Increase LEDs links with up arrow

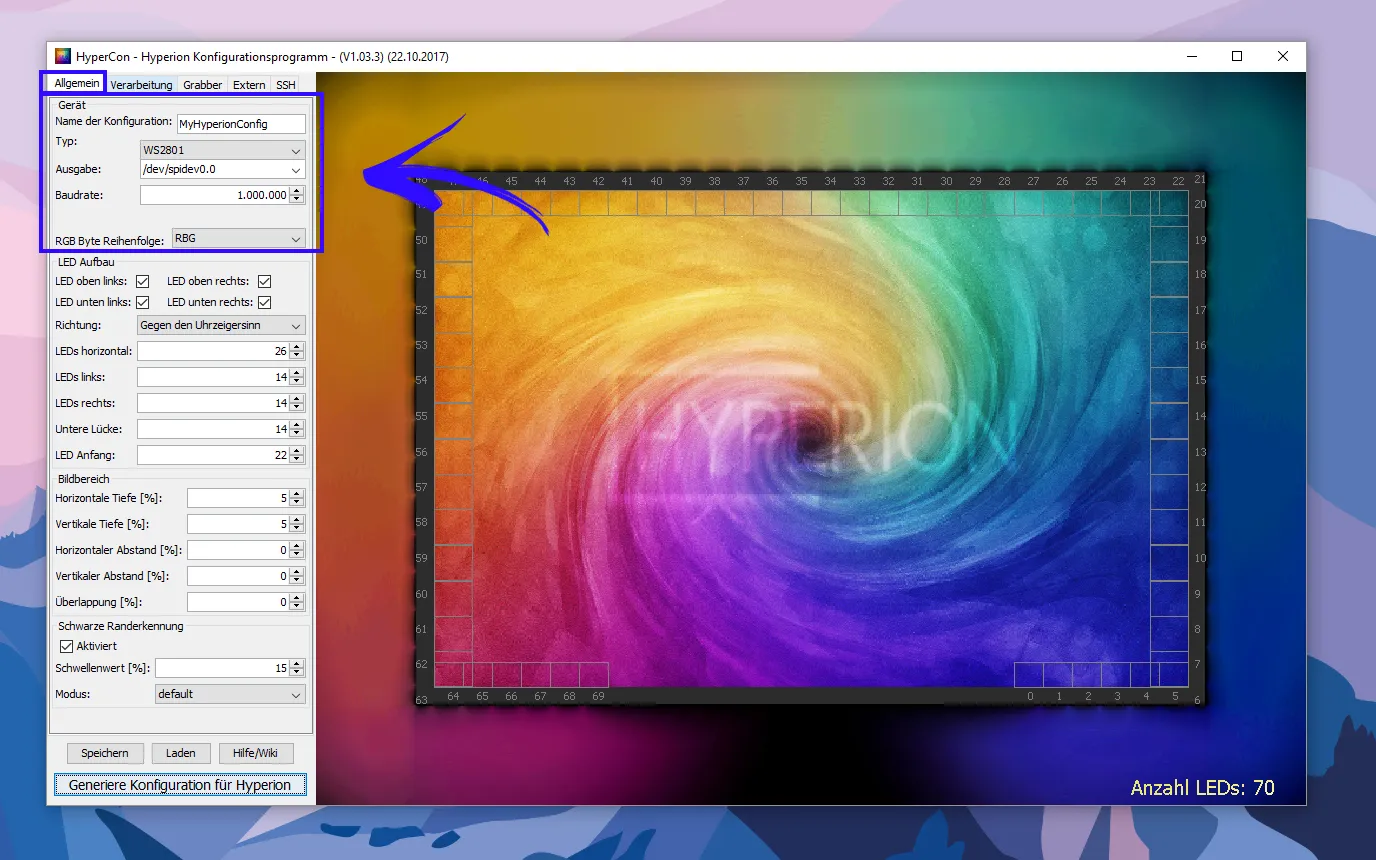[297, 373]
